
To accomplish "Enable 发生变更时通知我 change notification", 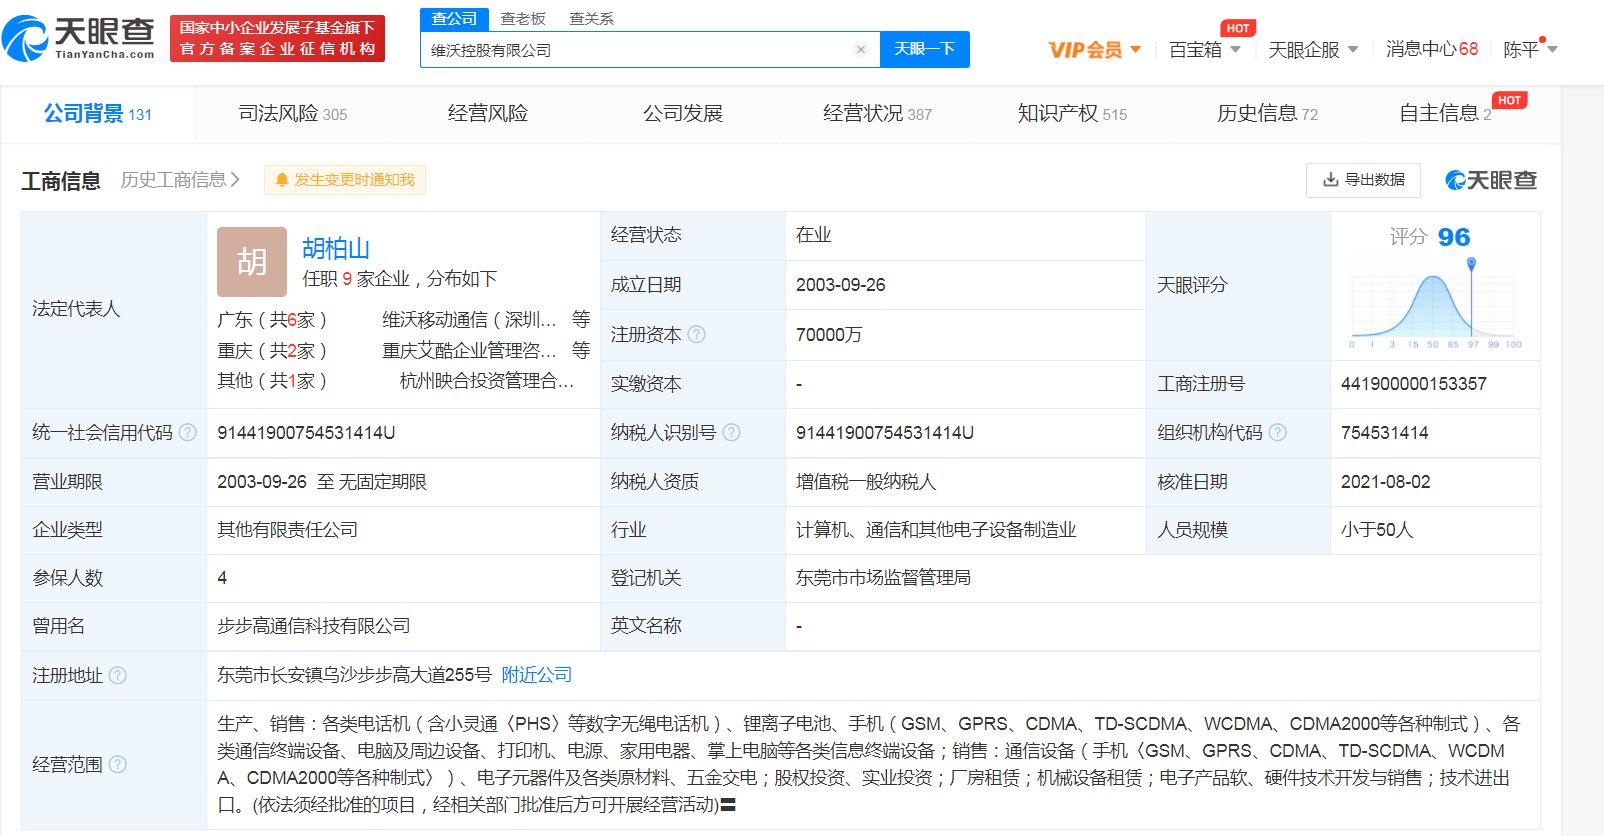I will [345, 180].
